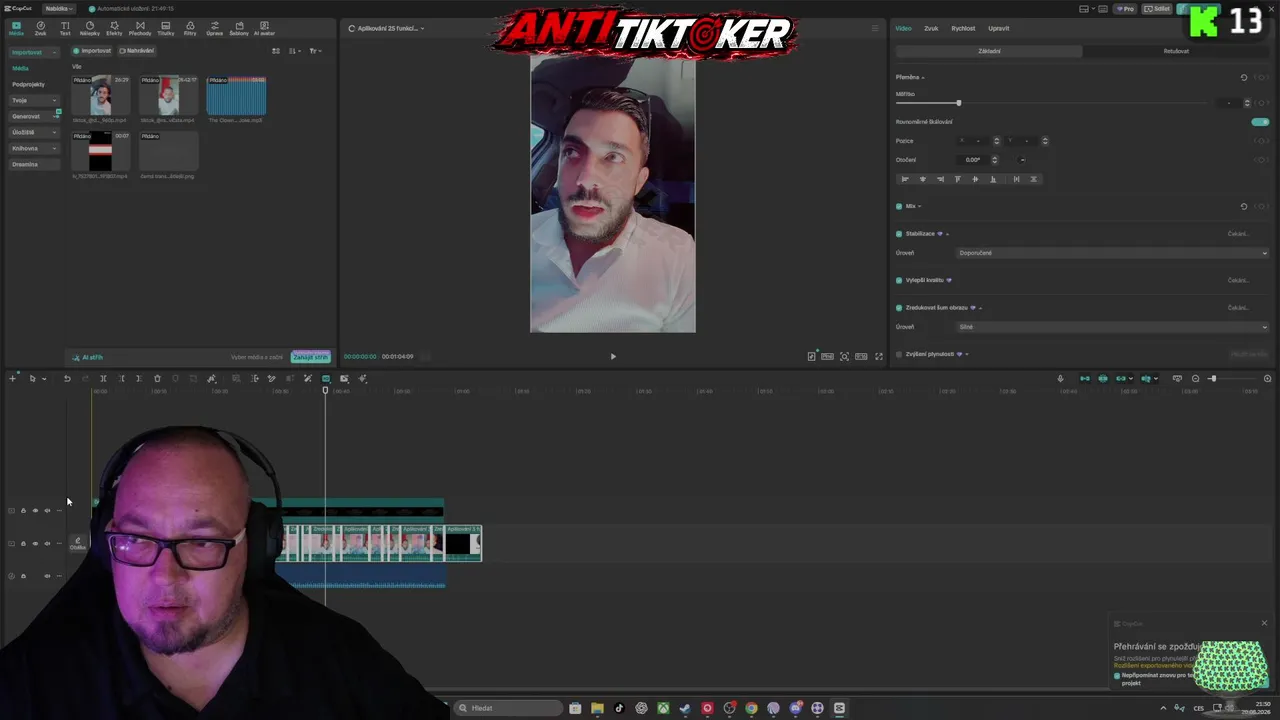Expand the Knihovna sidebar section
This screenshot has height=720, width=1280.
(x=33, y=148)
